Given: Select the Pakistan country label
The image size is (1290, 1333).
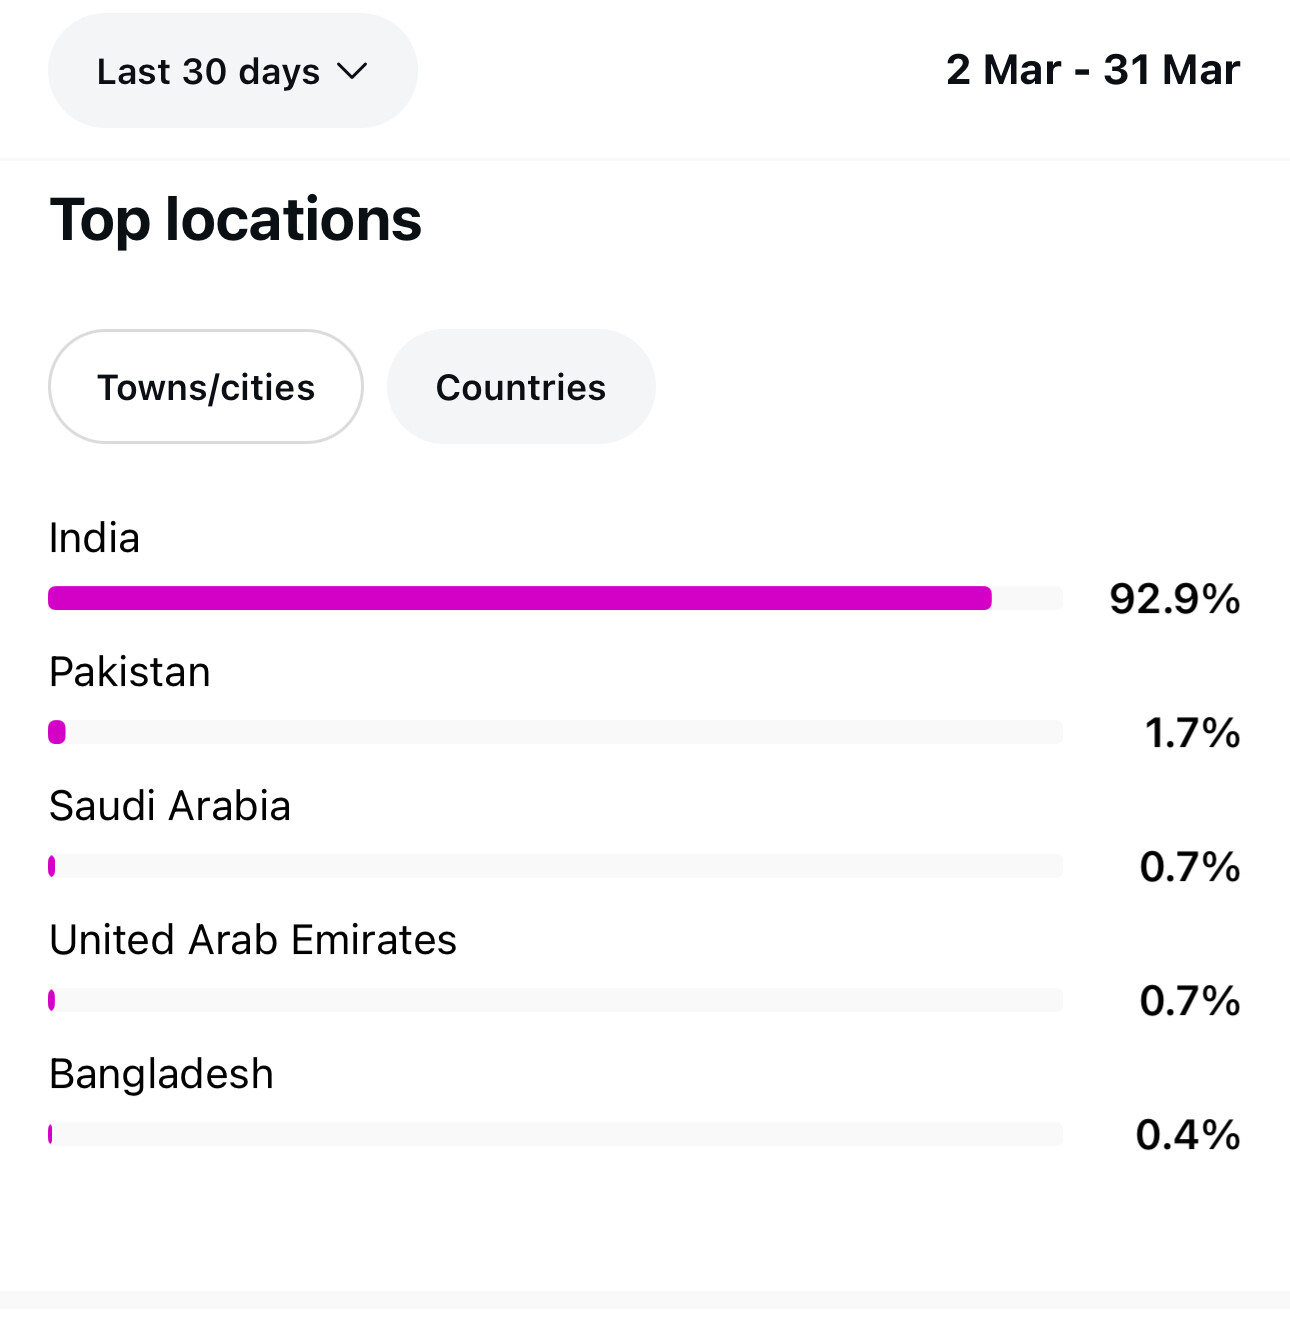Looking at the screenshot, I should [130, 672].
